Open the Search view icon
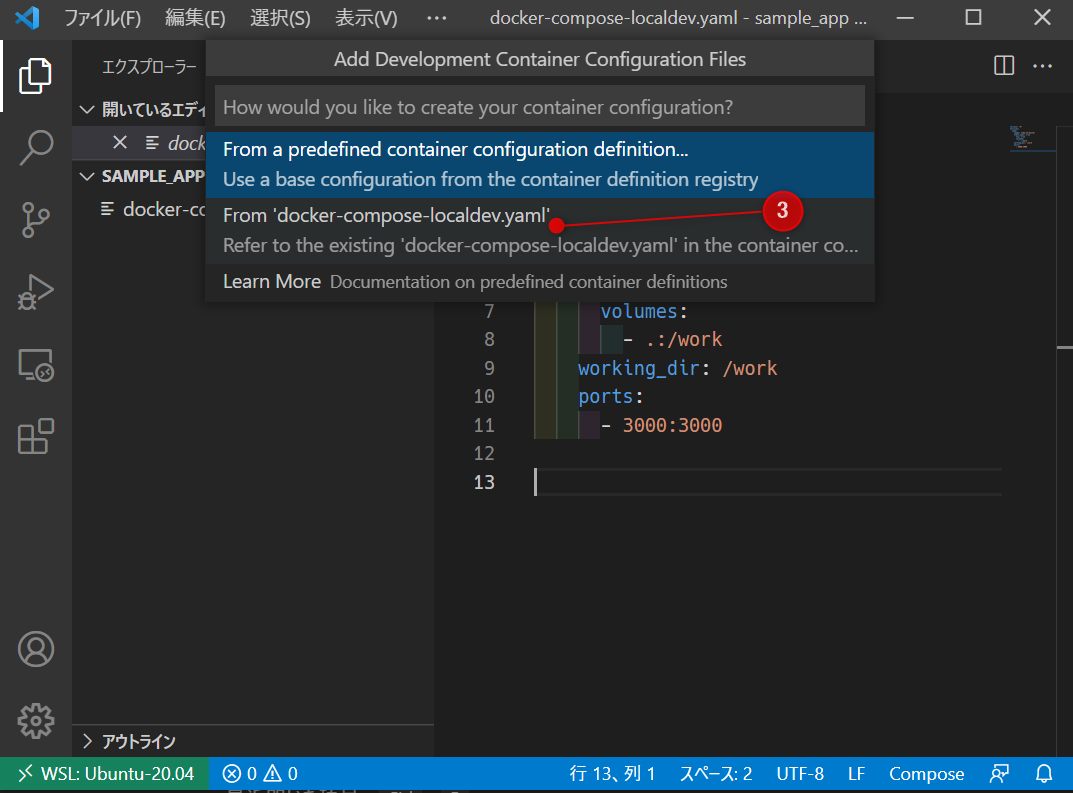Viewport: 1073px width, 793px height. tap(36, 147)
